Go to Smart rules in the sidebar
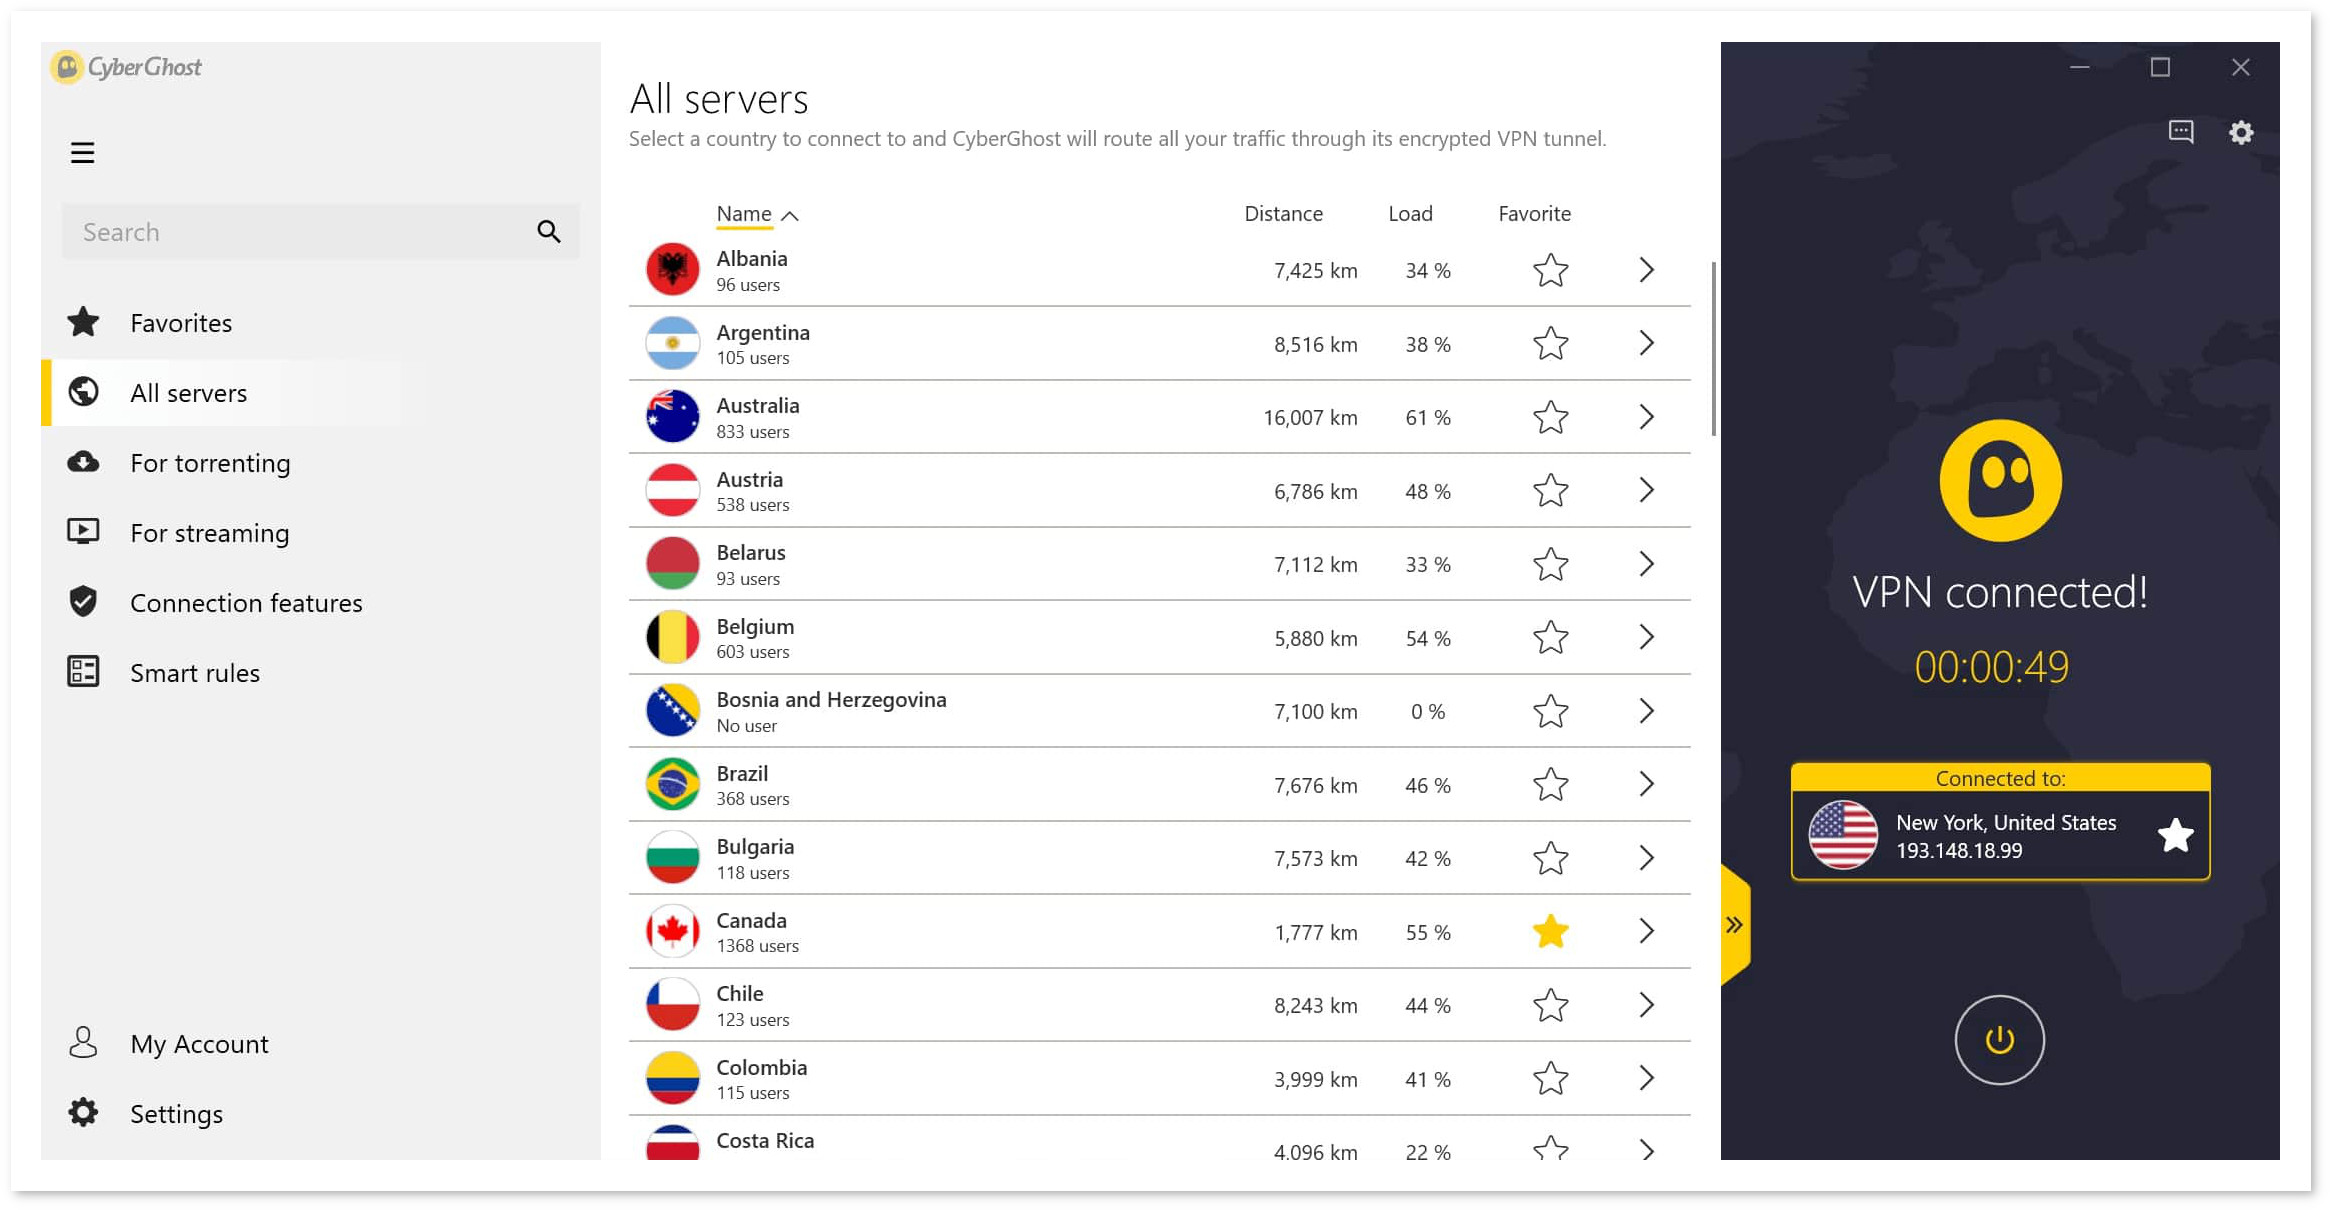Viewport: 2330px width, 1210px height. [x=195, y=673]
